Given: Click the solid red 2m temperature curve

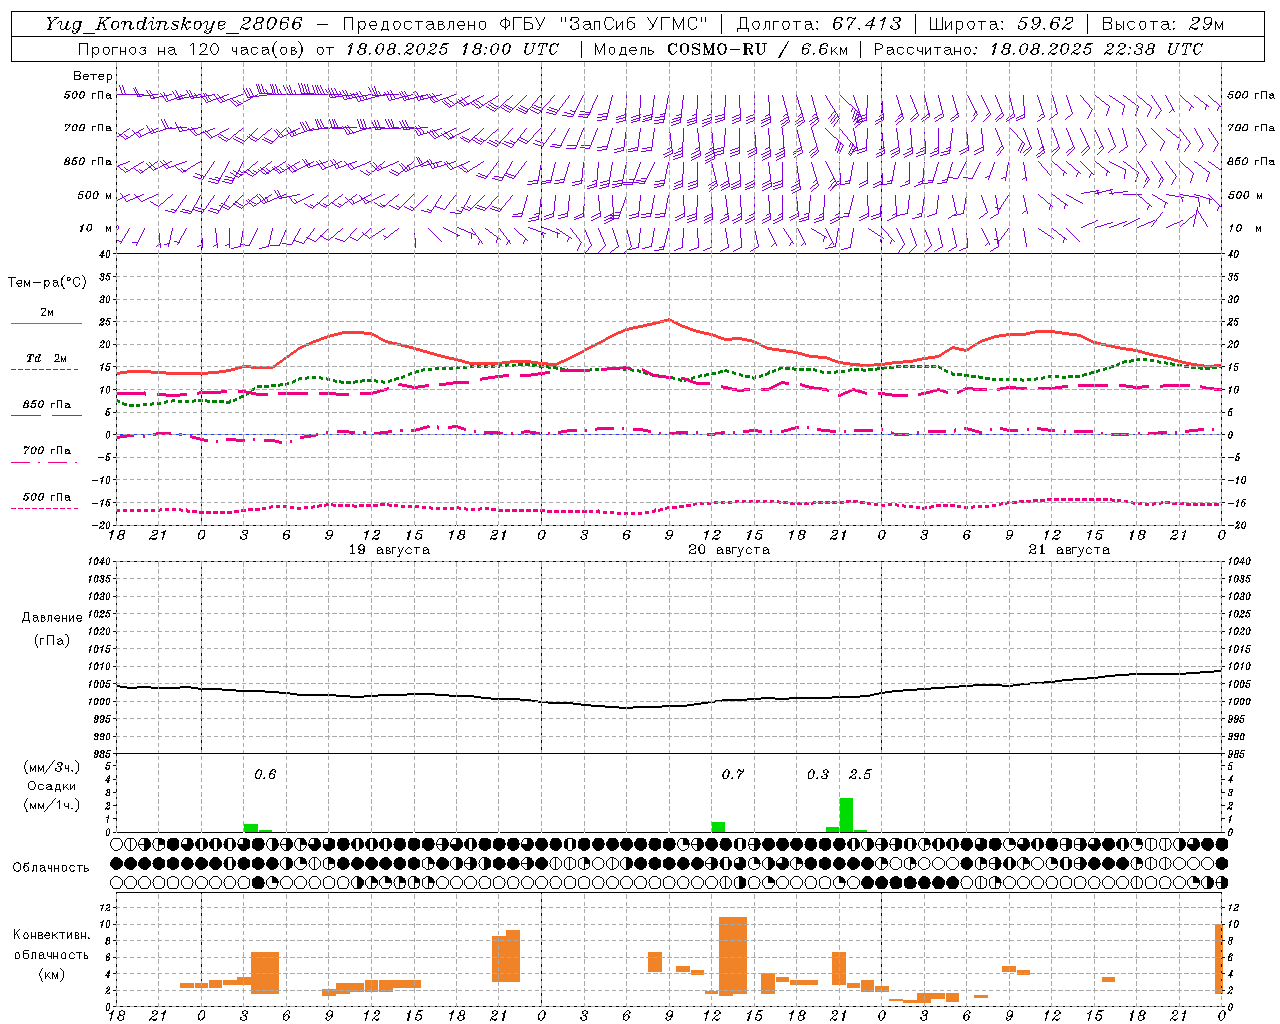Looking at the screenshot, I should point(669,320).
